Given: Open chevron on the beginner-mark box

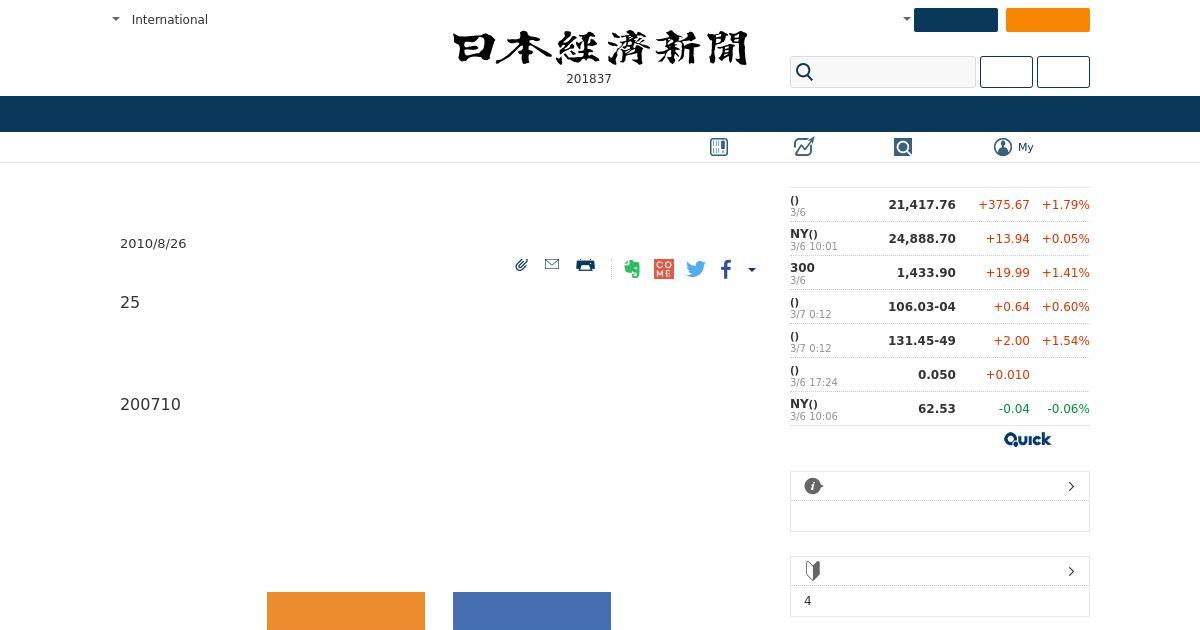Looking at the screenshot, I should (x=1071, y=571).
